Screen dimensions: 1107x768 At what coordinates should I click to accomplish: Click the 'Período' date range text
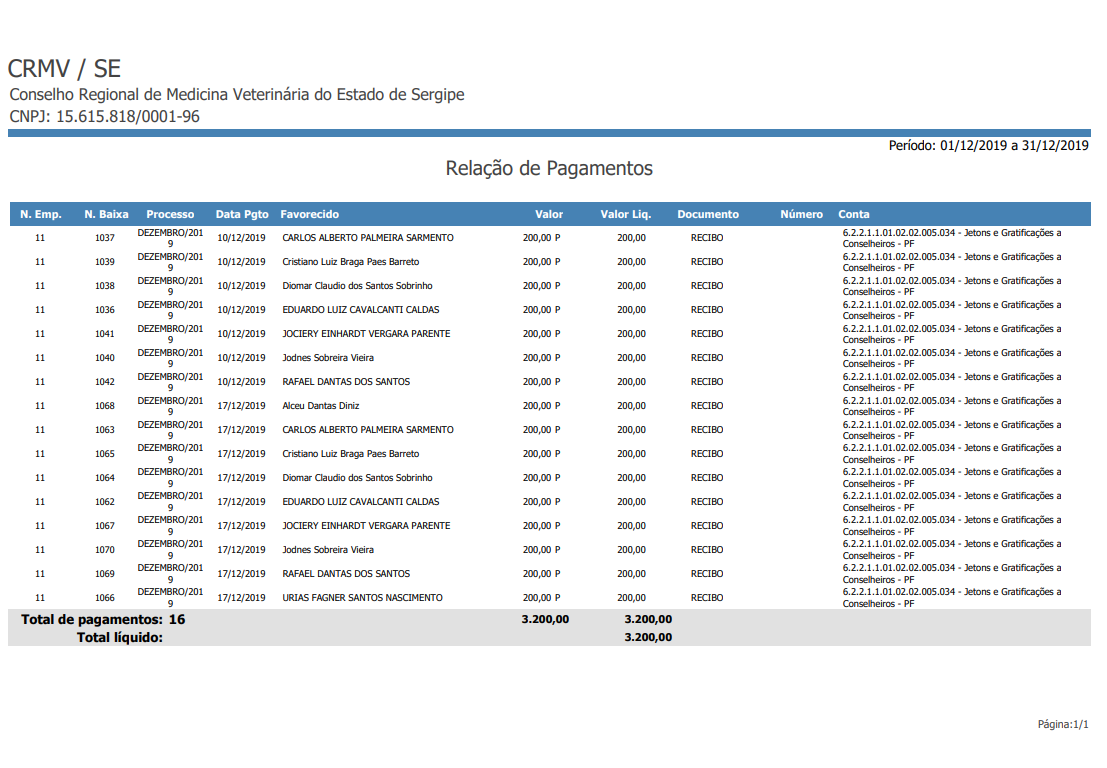(988, 145)
